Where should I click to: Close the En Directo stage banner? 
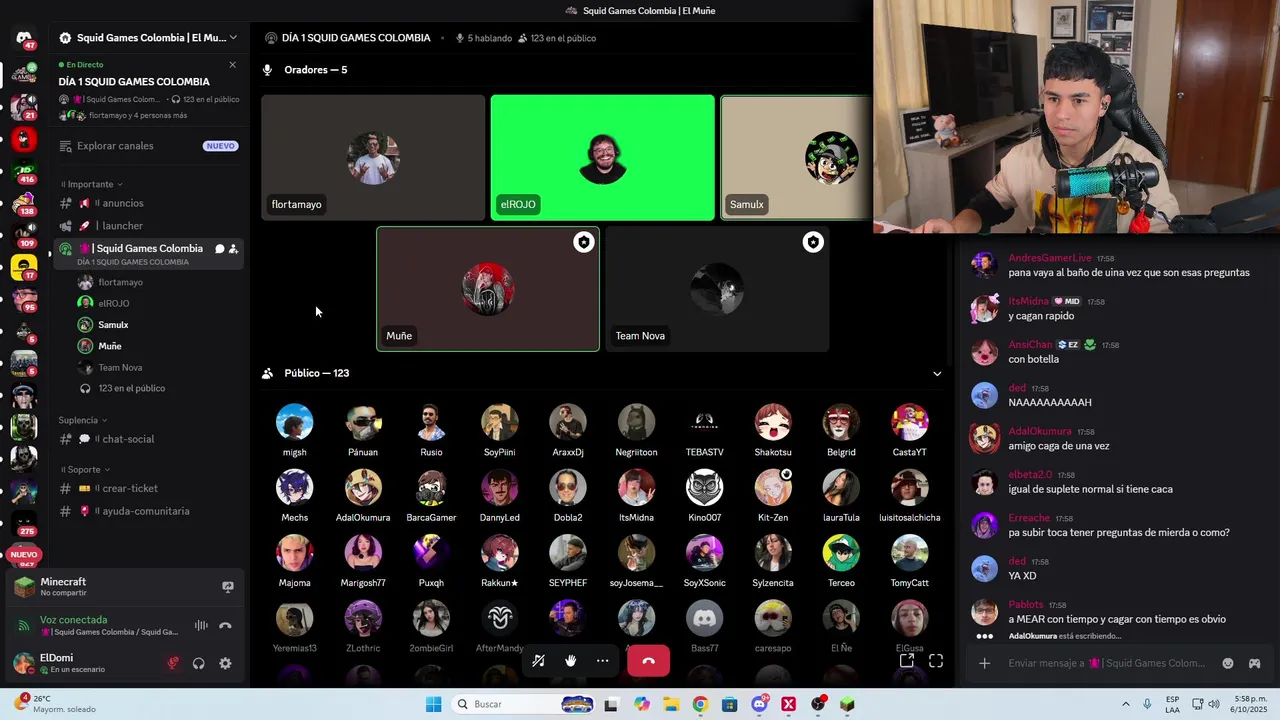coord(232,65)
